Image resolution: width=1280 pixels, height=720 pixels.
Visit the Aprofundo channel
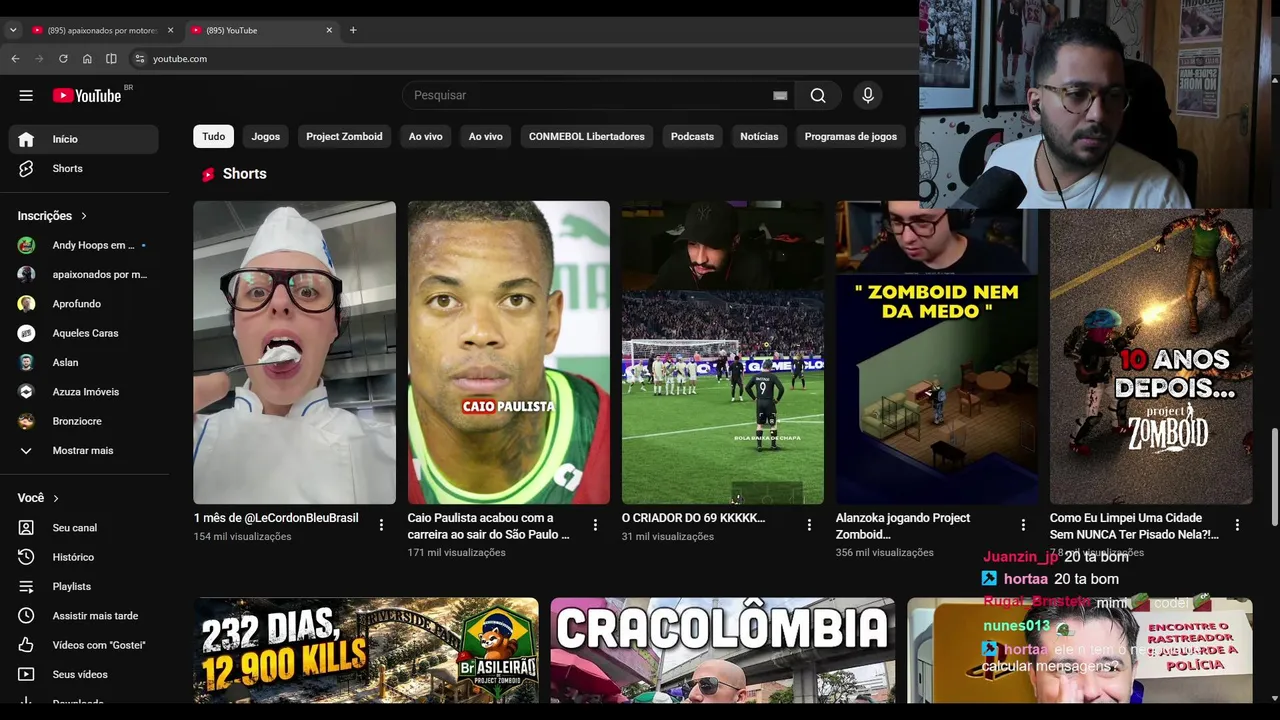[x=84, y=304]
